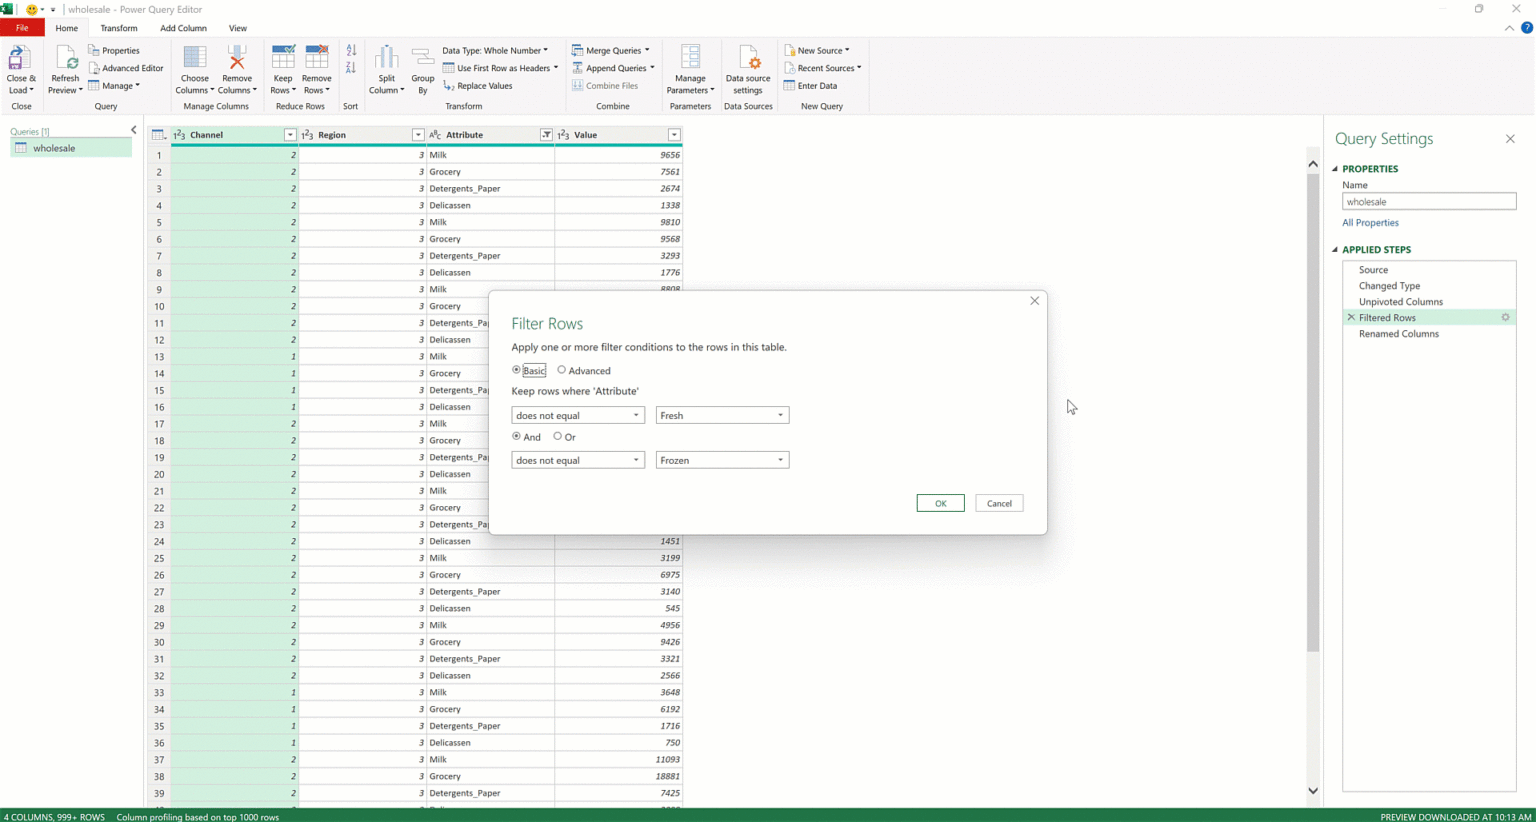Expand the 'Frozen' value dropdown
The image size is (1536, 822).
tap(780, 460)
